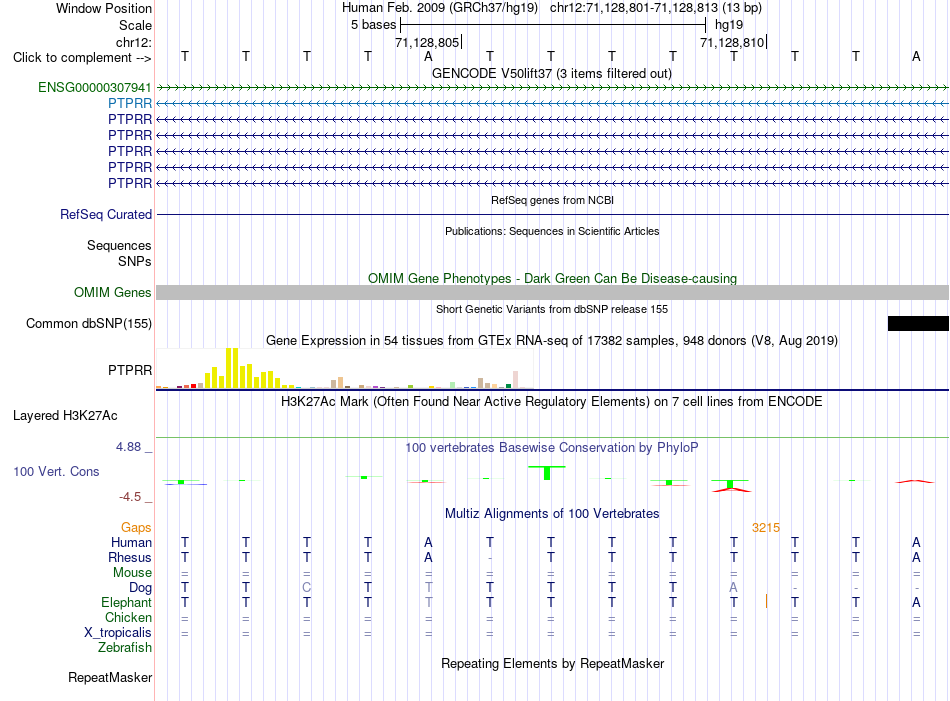Click the orange insertion tick in the Elephant row

[x=766, y=601]
